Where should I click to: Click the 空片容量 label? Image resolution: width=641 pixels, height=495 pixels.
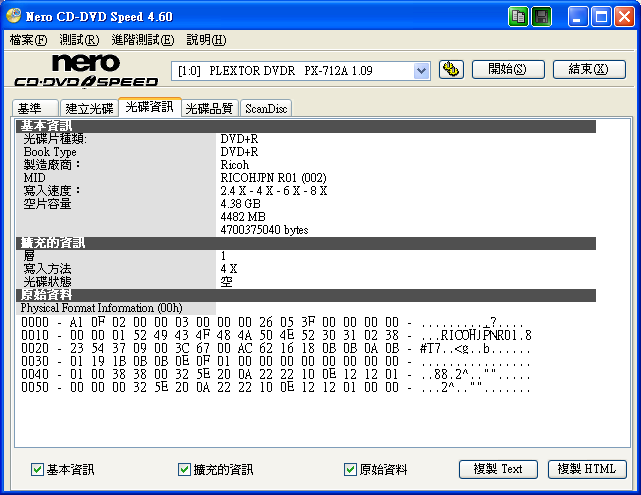(47, 204)
